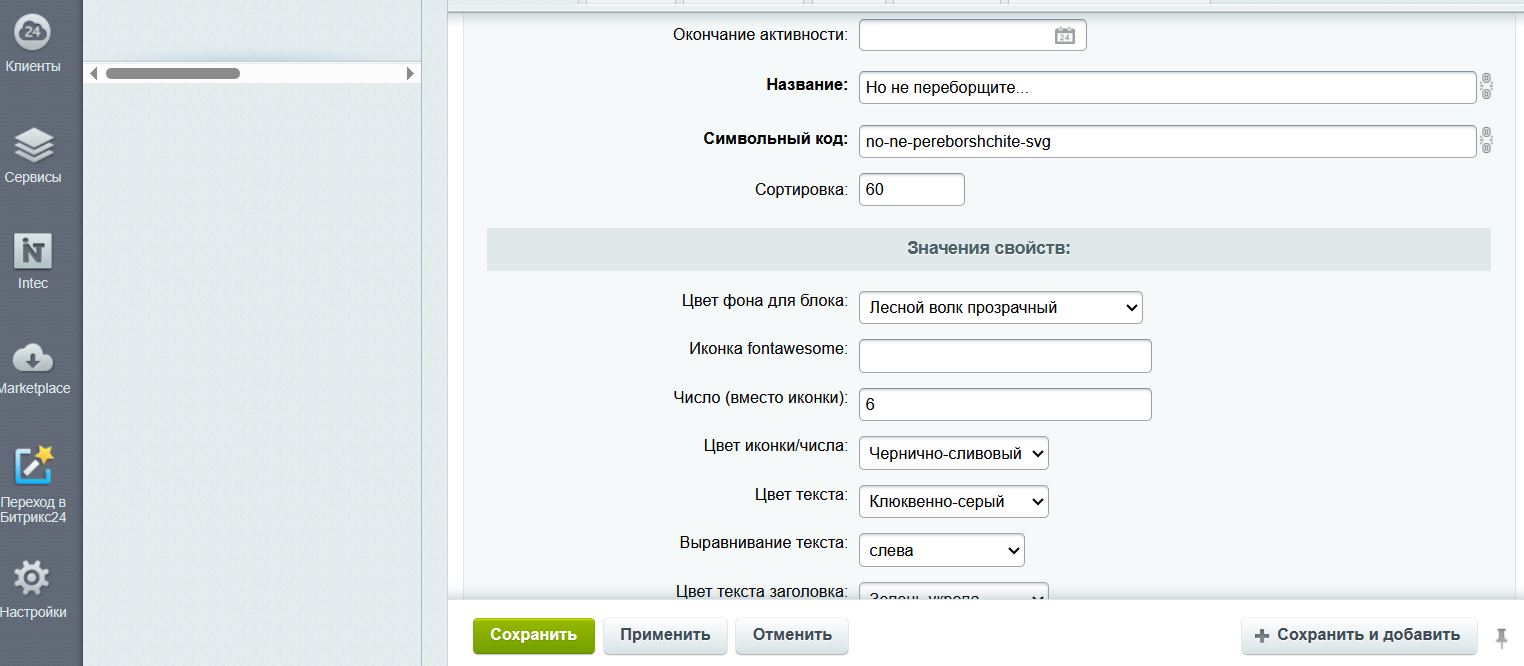
Task: Expand the Цвет фона для блока dropdown
Action: 1000,308
